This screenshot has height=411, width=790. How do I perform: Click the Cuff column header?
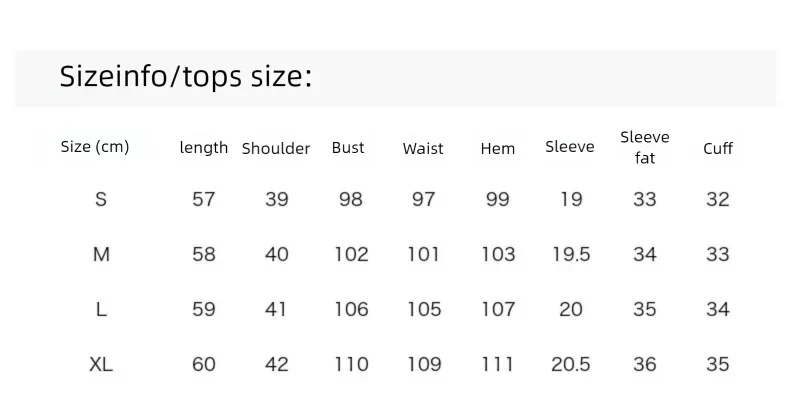tap(718, 149)
